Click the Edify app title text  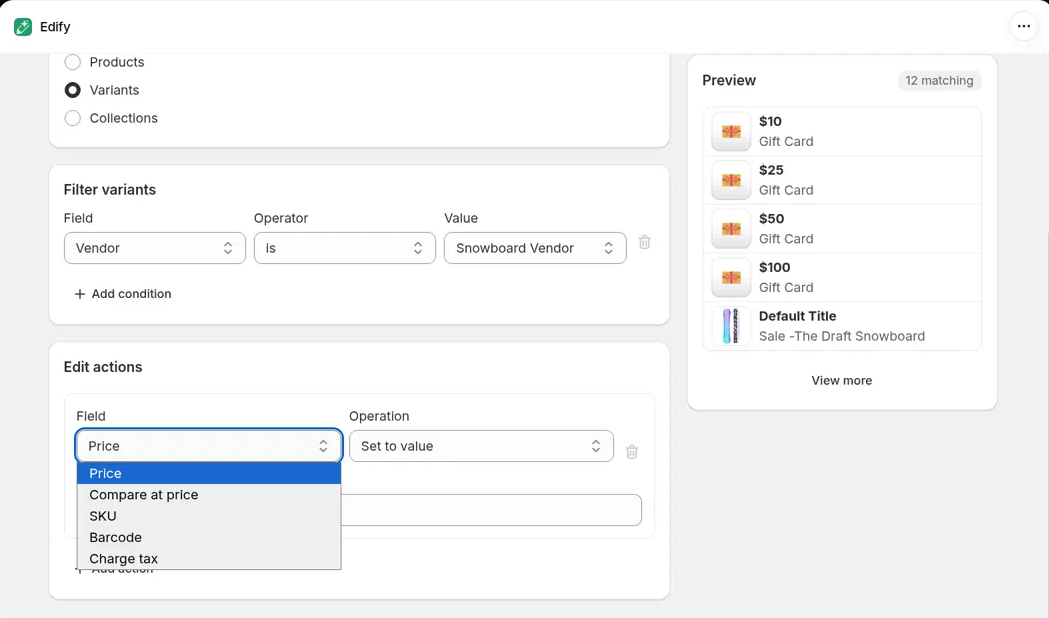[x=55, y=27]
